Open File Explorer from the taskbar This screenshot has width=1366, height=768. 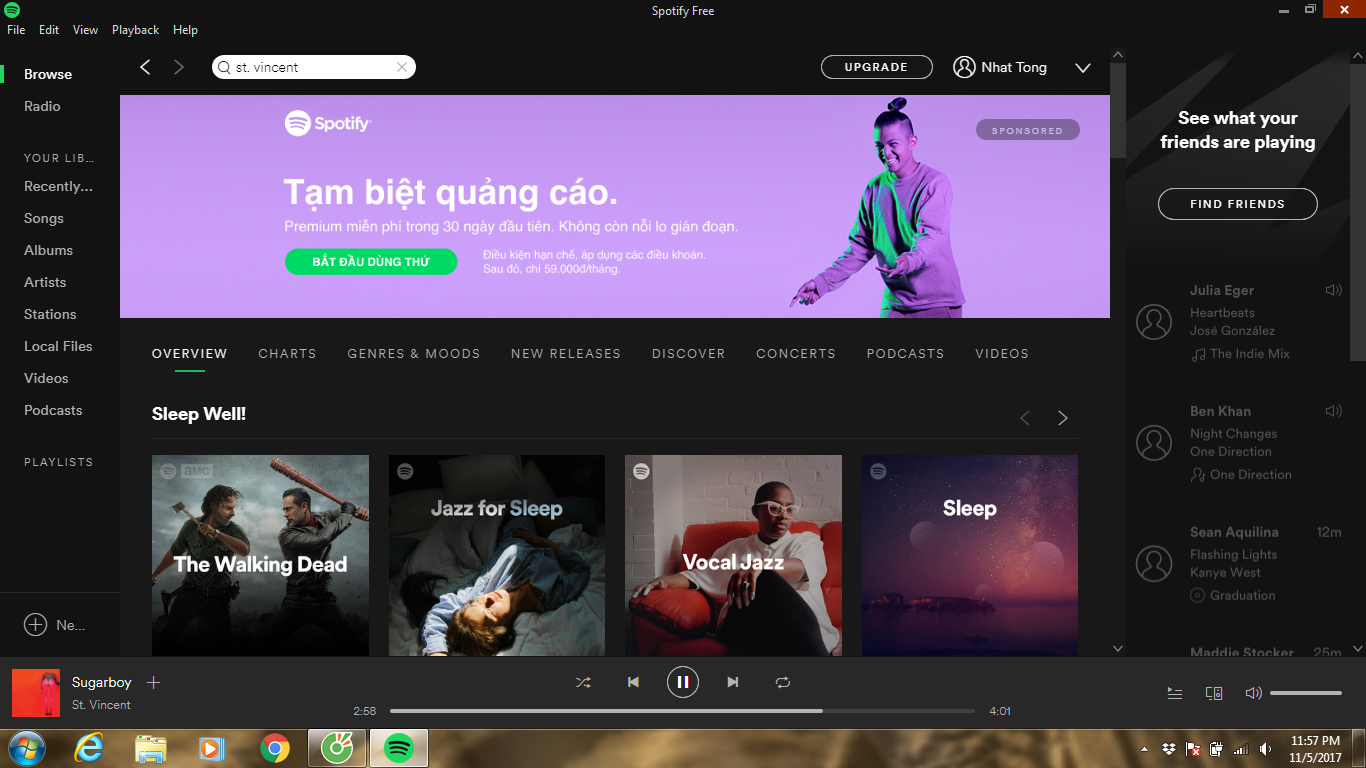(151, 748)
